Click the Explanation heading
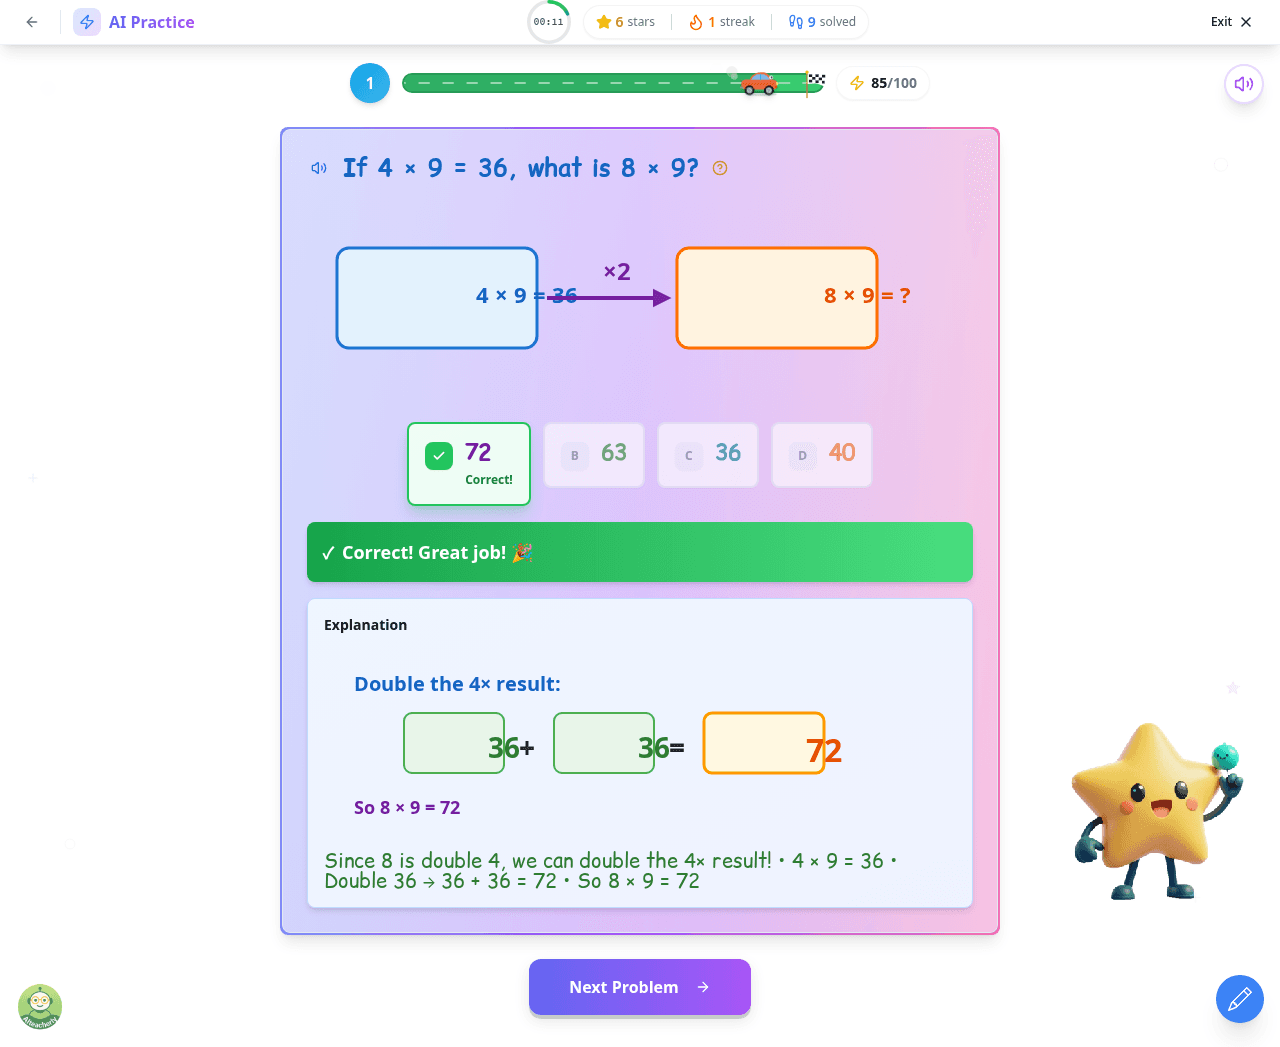 click(365, 625)
